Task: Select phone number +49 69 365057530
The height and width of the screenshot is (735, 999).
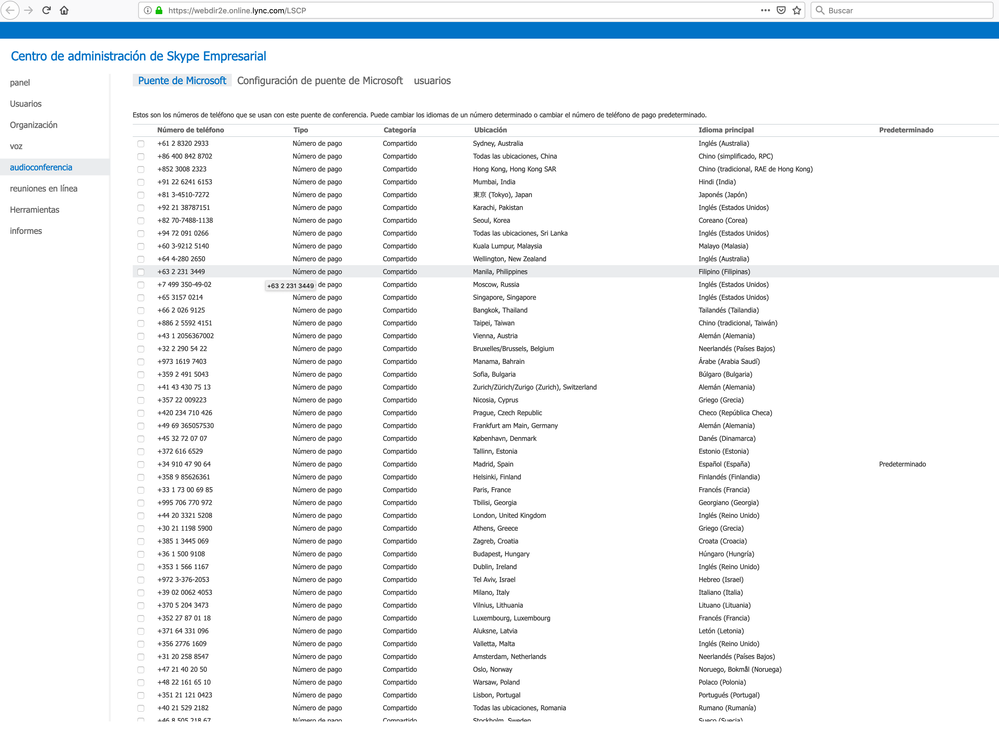Action: (x=185, y=425)
